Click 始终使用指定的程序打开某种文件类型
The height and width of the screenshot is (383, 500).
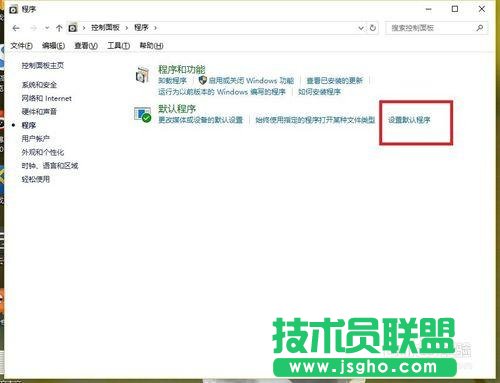tap(315, 120)
